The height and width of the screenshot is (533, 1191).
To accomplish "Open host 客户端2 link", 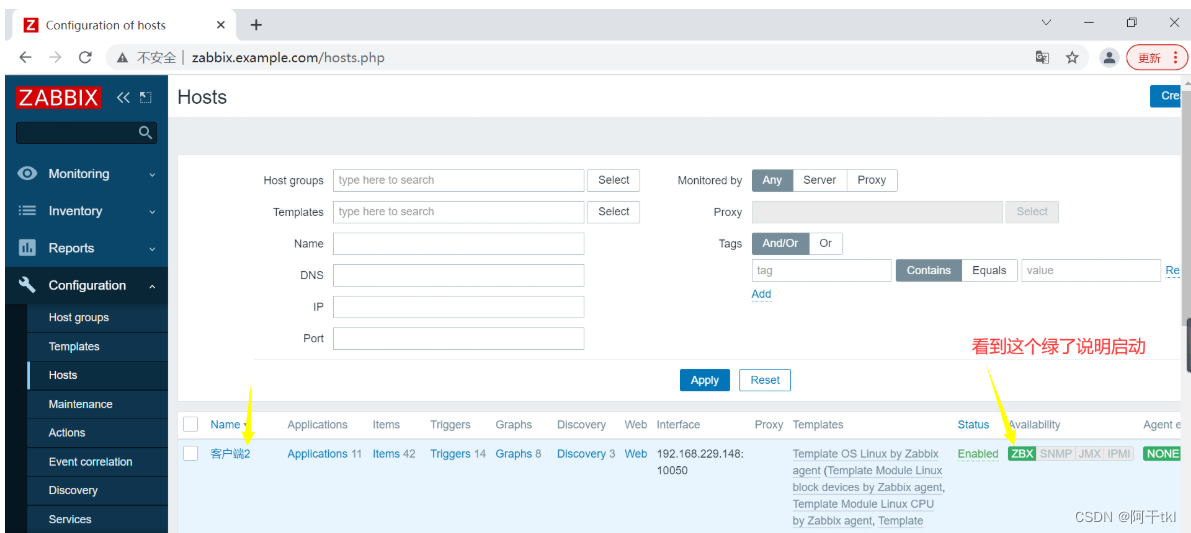I will click(x=230, y=453).
